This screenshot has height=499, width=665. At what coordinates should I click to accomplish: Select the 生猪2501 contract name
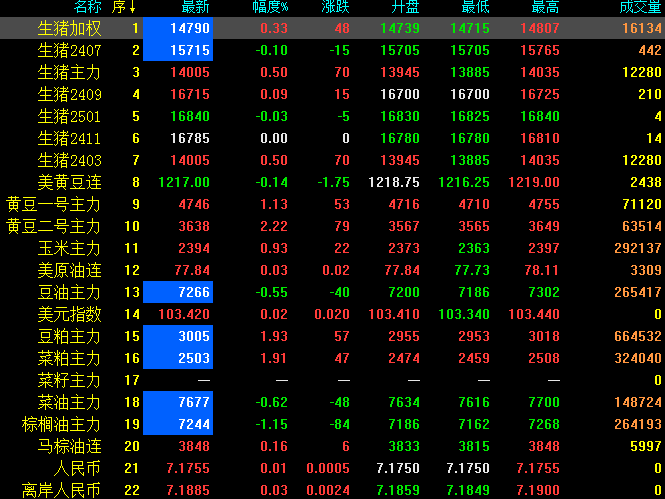70,117
